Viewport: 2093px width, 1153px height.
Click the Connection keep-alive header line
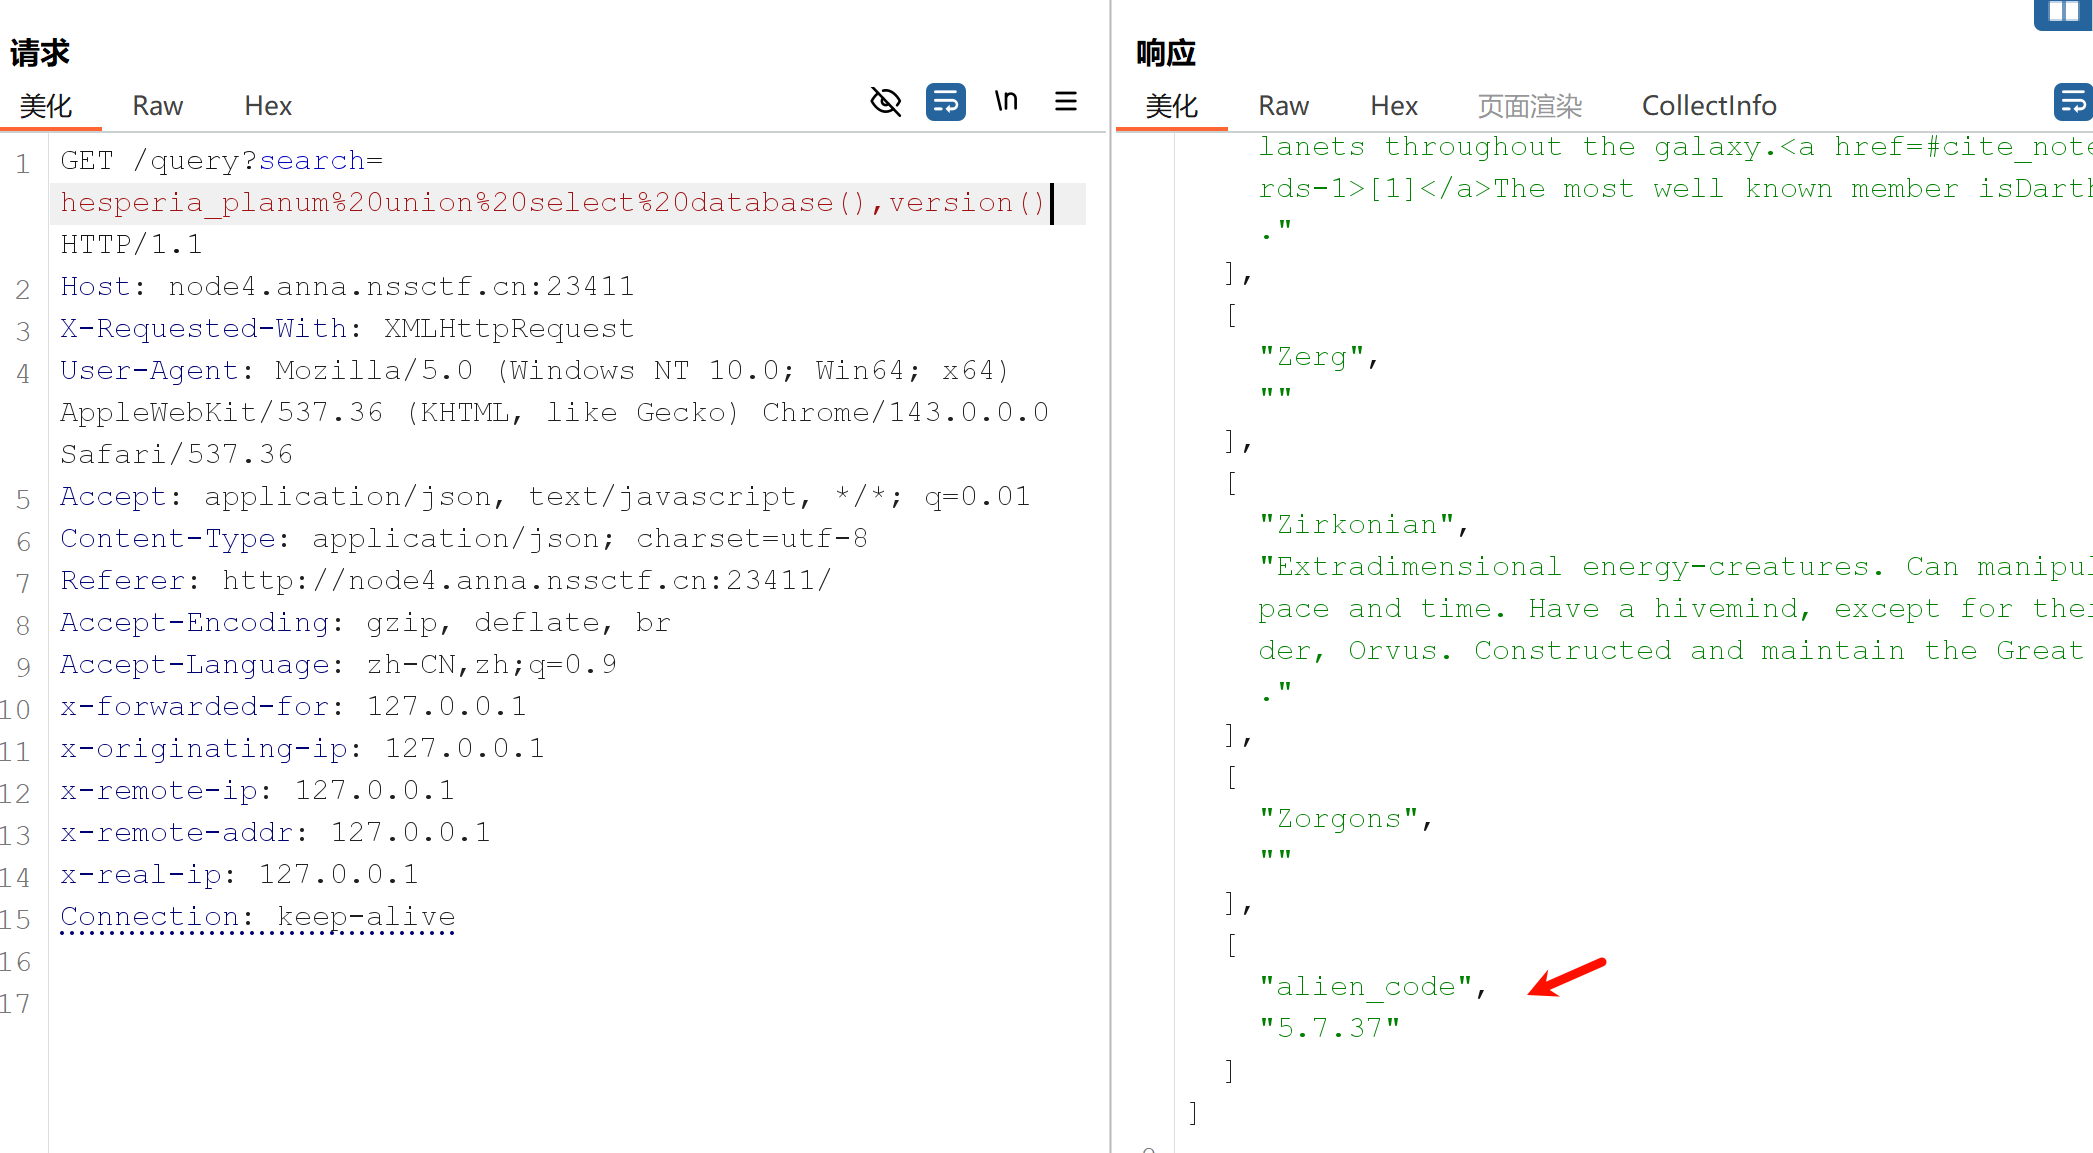point(258,917)
